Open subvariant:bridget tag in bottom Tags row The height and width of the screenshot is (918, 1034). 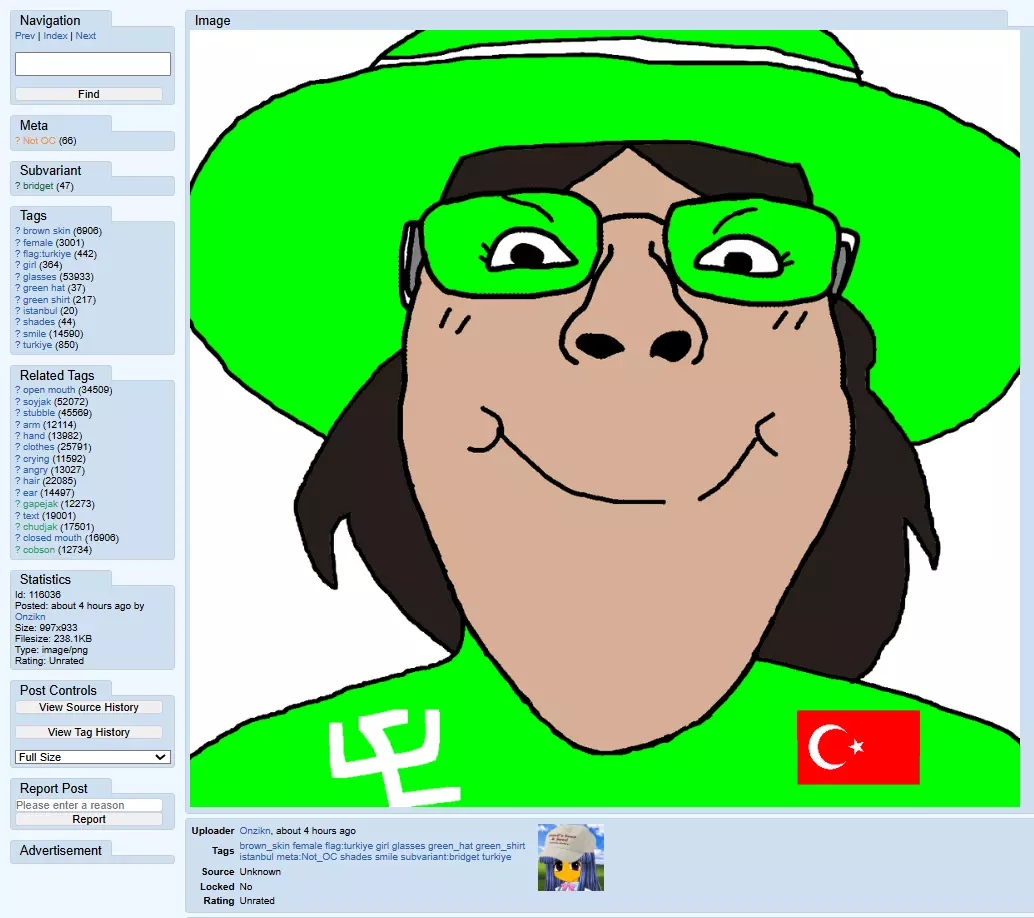click(440, 857)
